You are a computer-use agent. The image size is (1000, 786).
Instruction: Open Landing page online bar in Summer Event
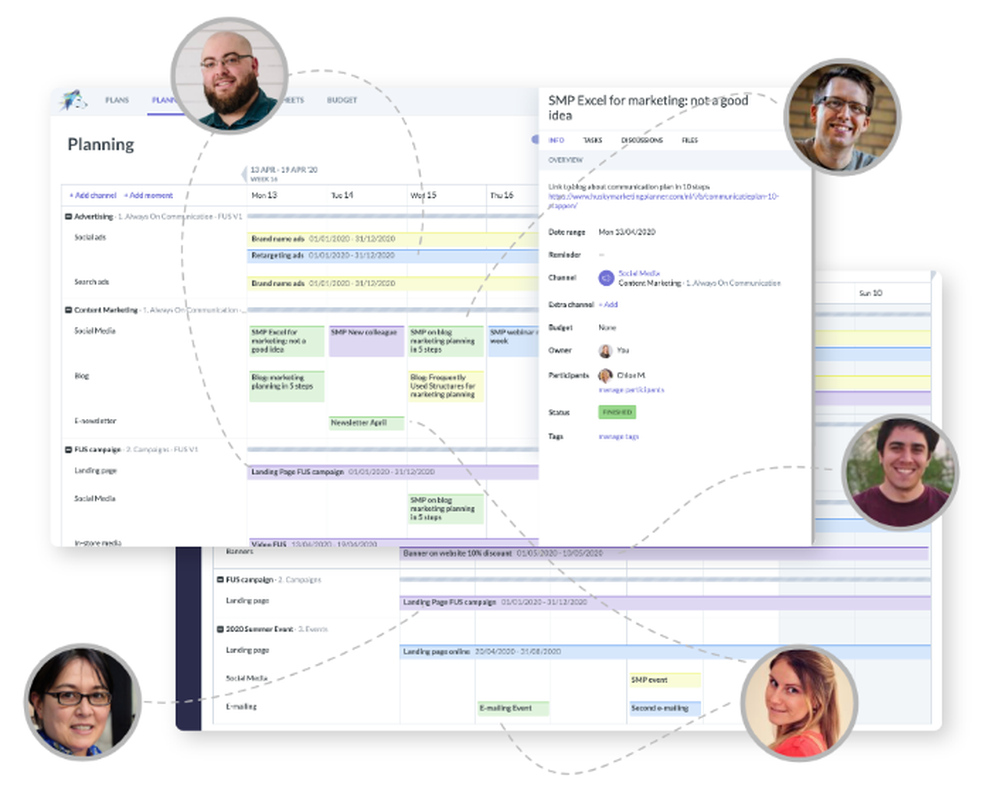tap(665, 652)
